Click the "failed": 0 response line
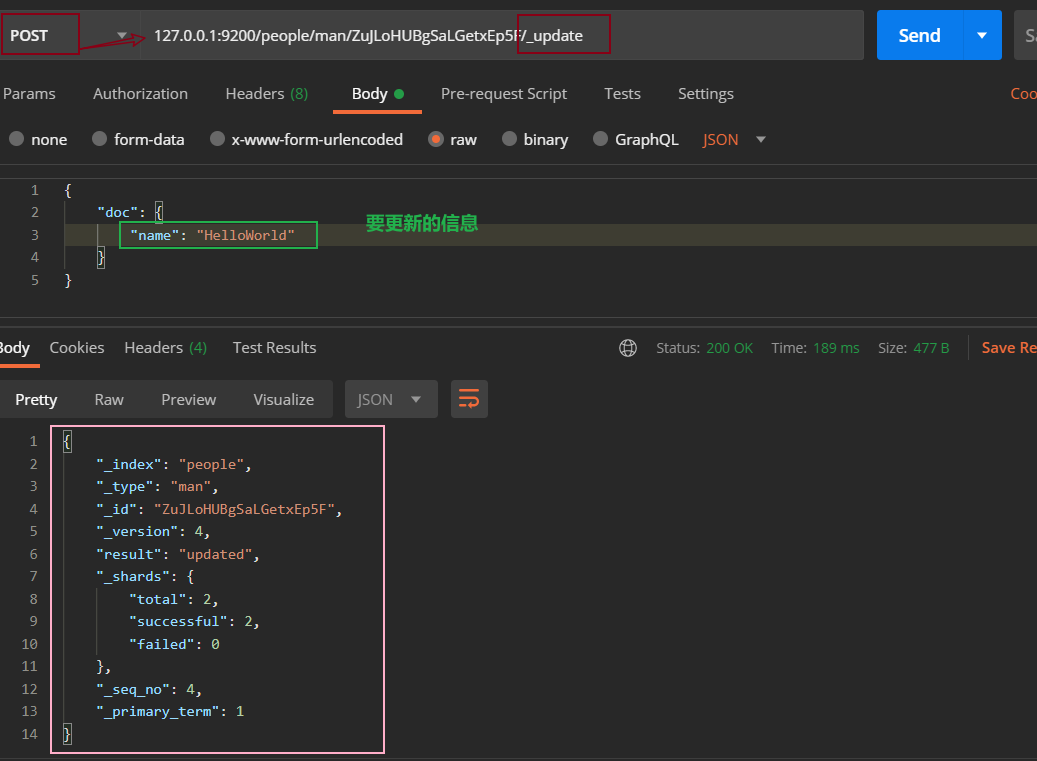 tap(174, 644)
